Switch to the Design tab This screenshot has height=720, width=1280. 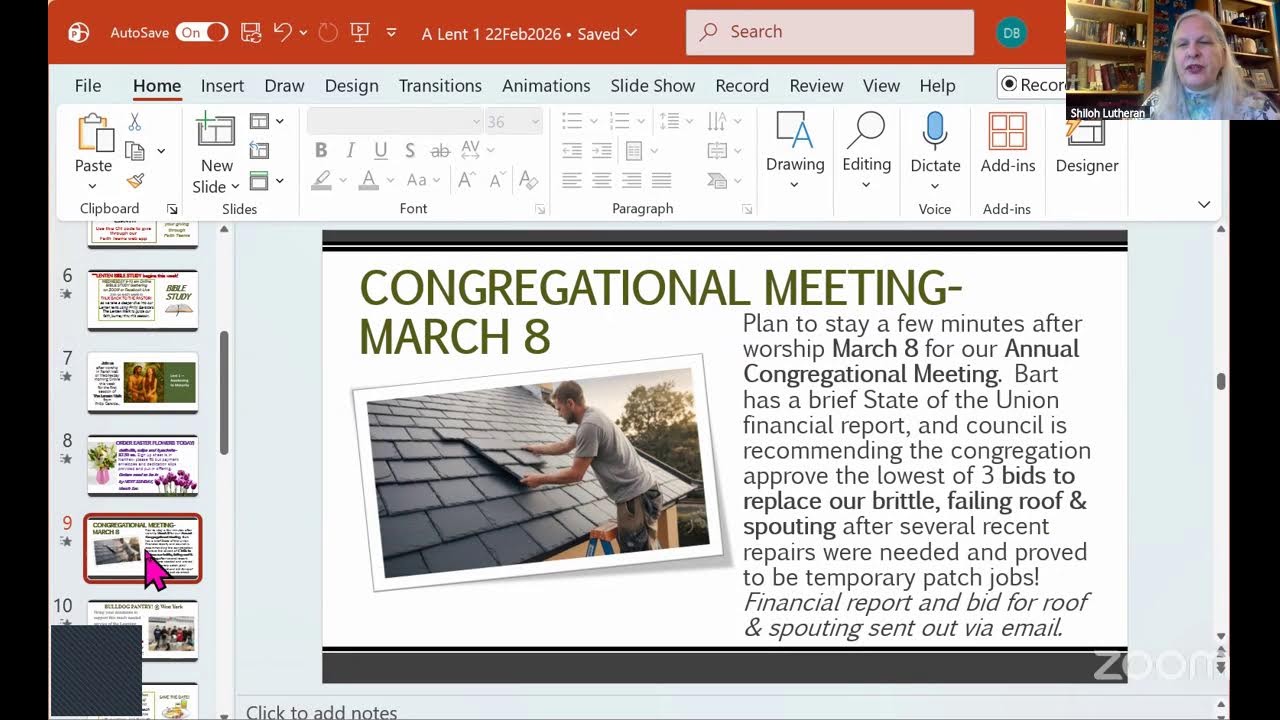click(351, 86)
